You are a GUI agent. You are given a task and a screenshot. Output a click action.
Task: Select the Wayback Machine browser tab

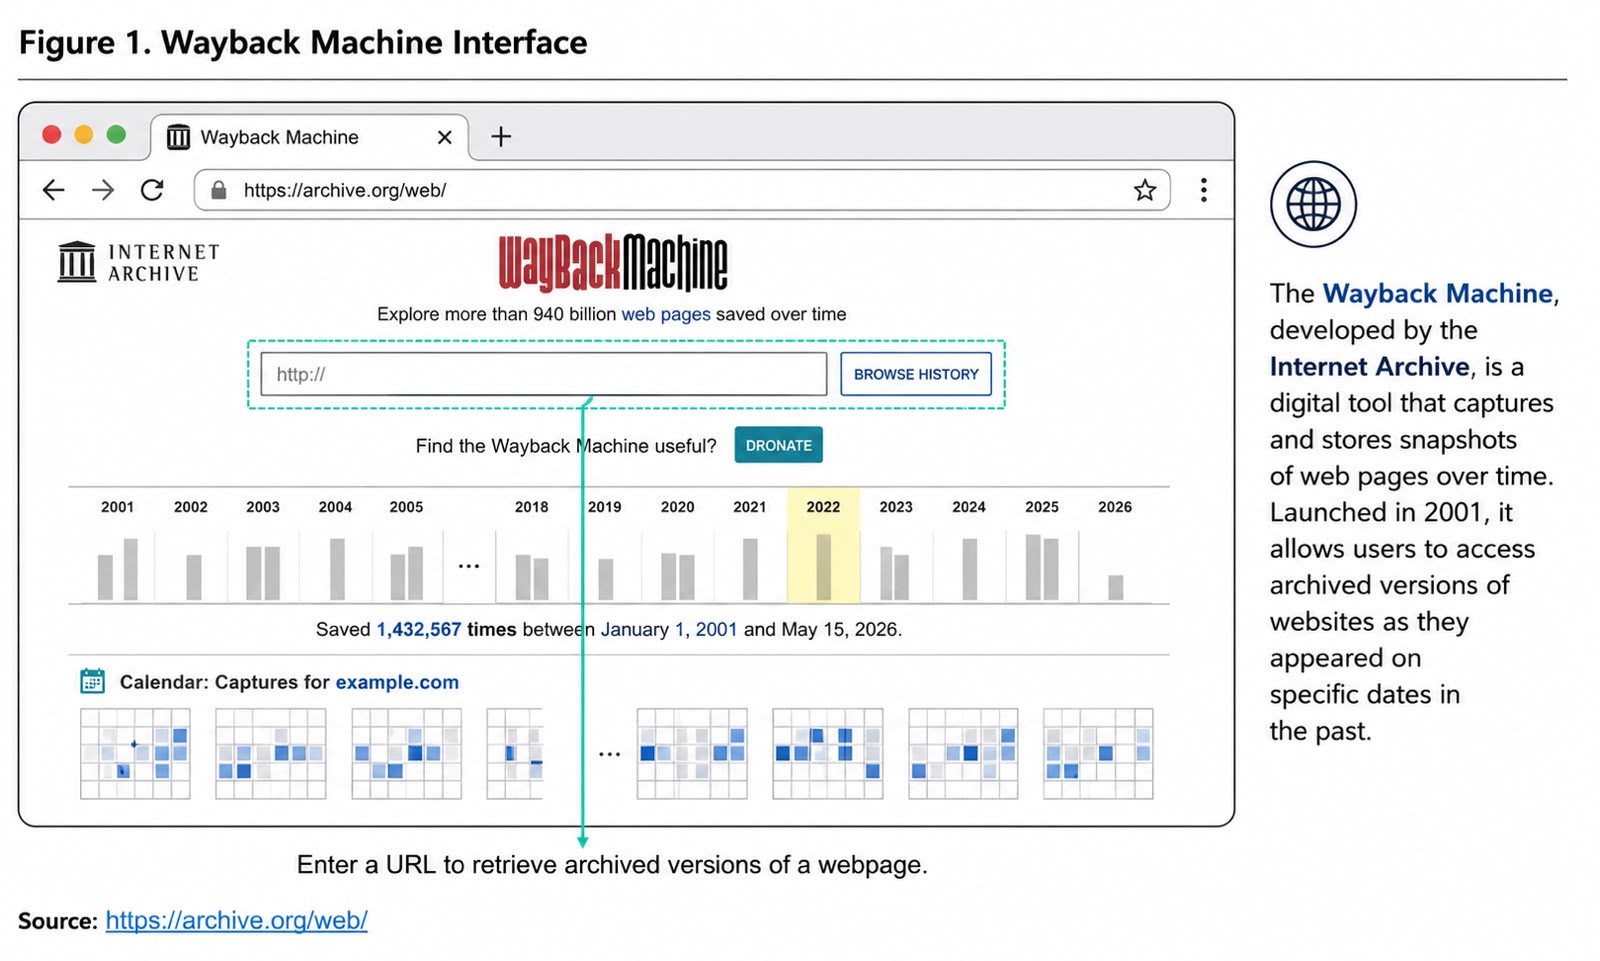click(x=310, y=137)
